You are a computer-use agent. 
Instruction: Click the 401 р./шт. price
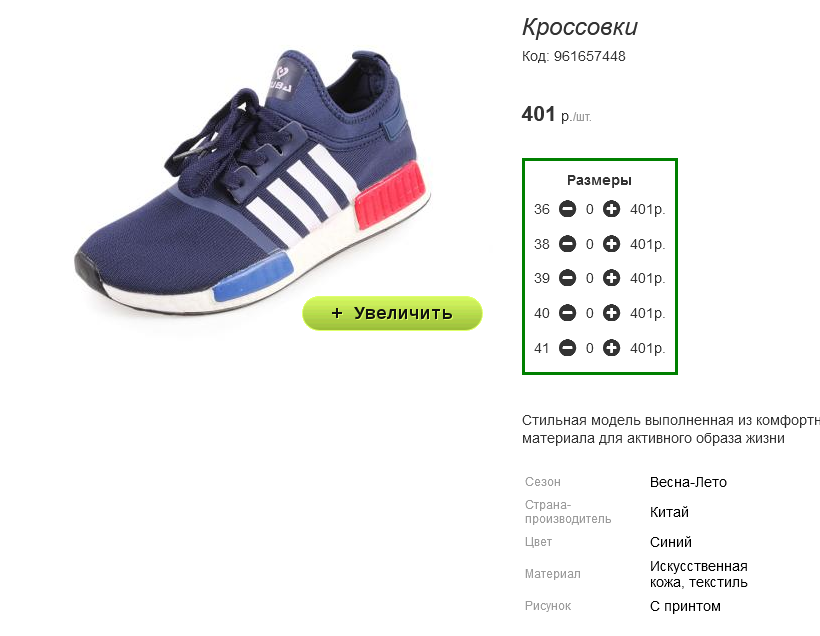tap(556, 114)
